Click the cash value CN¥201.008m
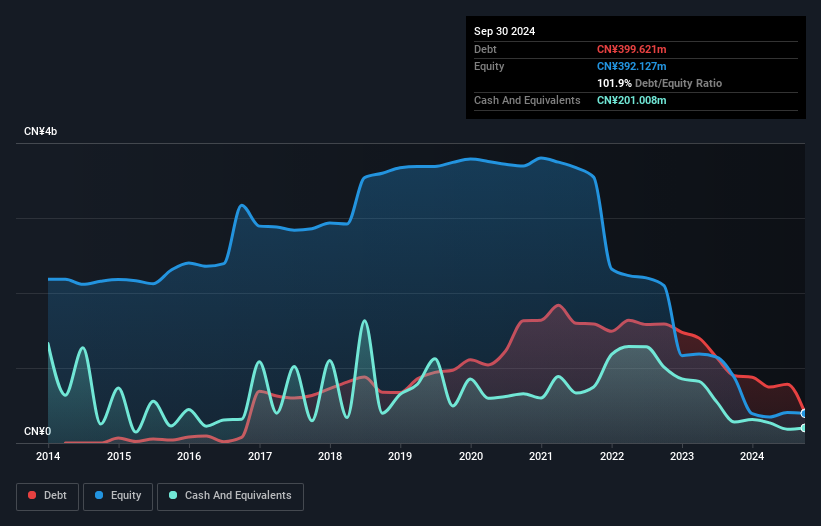Image resolution: width=821 pixels, height=526 pixels. click(631, 100)
